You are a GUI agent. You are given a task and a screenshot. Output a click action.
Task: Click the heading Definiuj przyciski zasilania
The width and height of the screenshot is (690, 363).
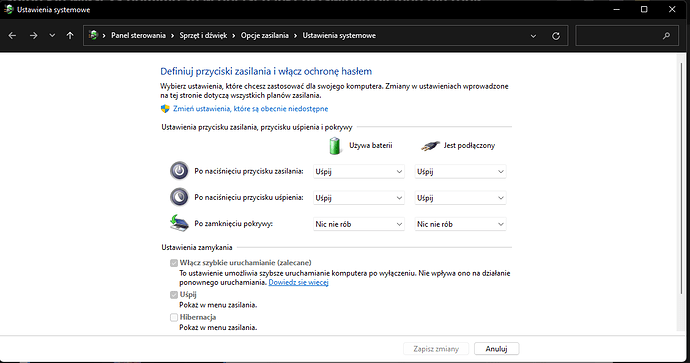266,71
